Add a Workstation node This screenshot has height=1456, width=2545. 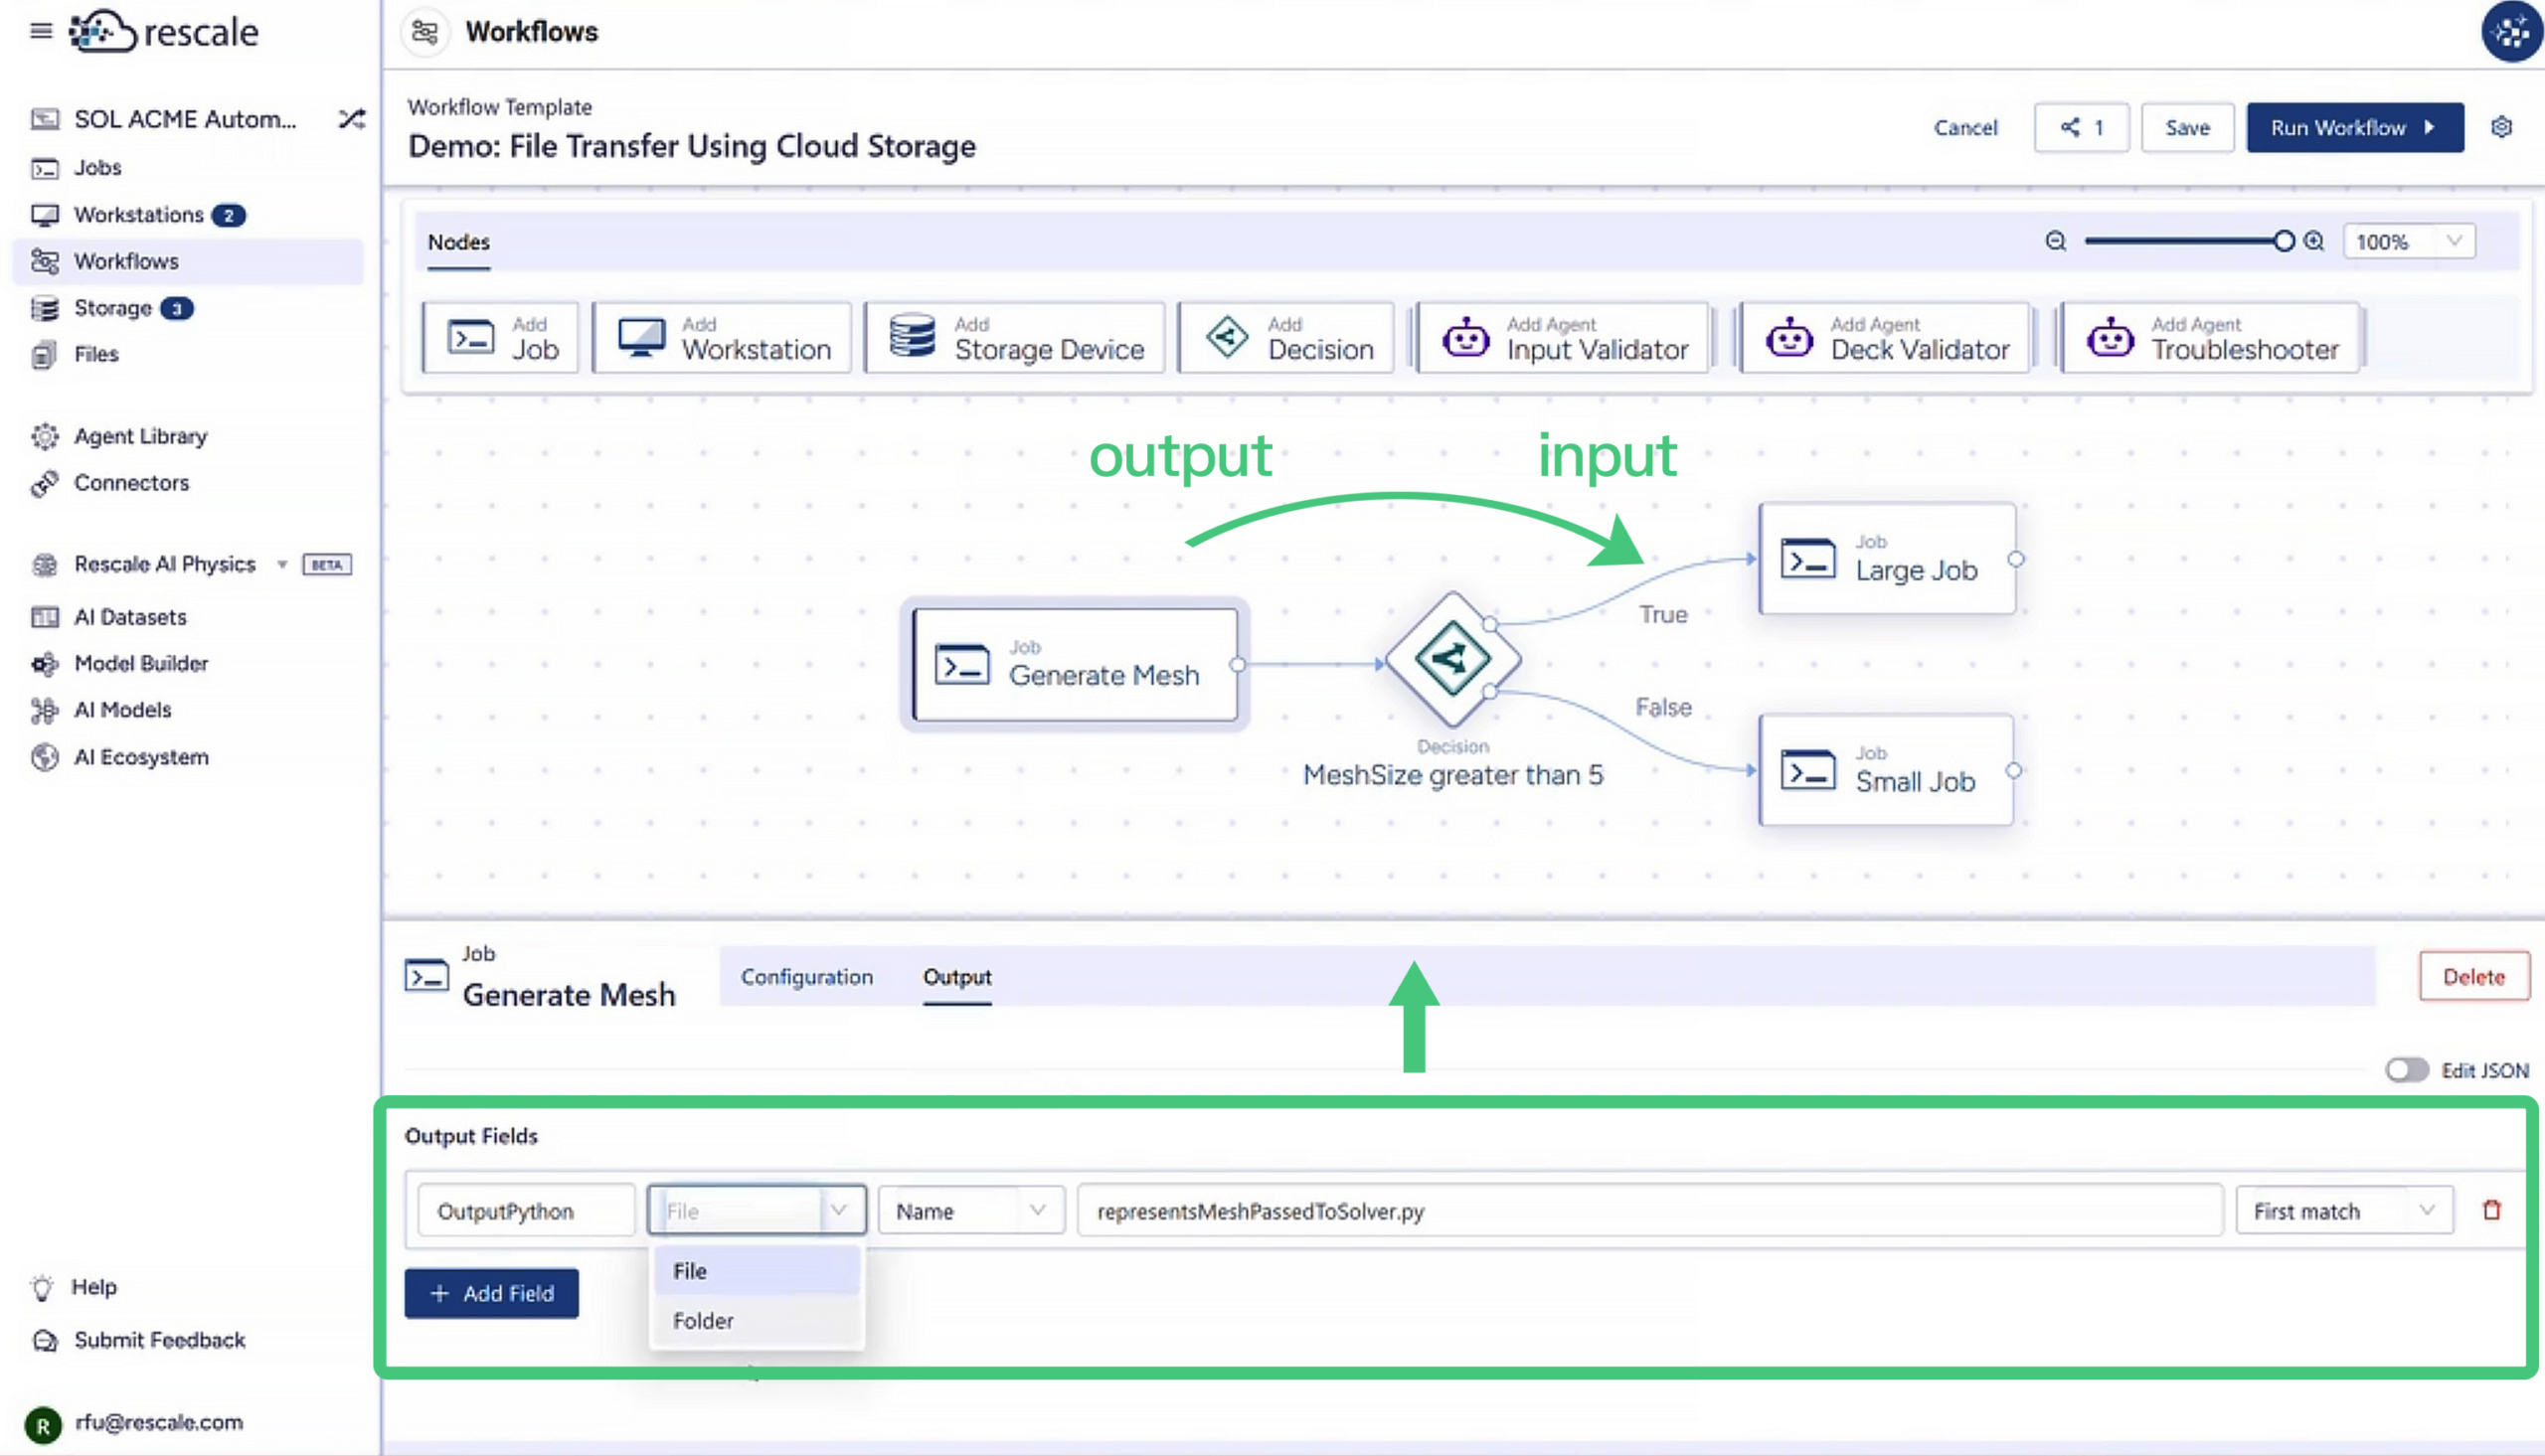[x=721, y=338]
